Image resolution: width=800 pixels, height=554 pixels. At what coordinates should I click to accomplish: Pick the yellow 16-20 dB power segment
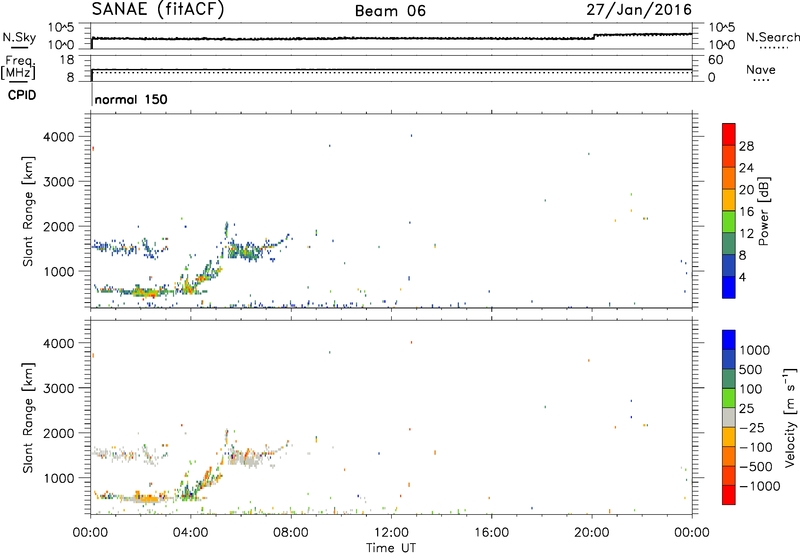729,200
